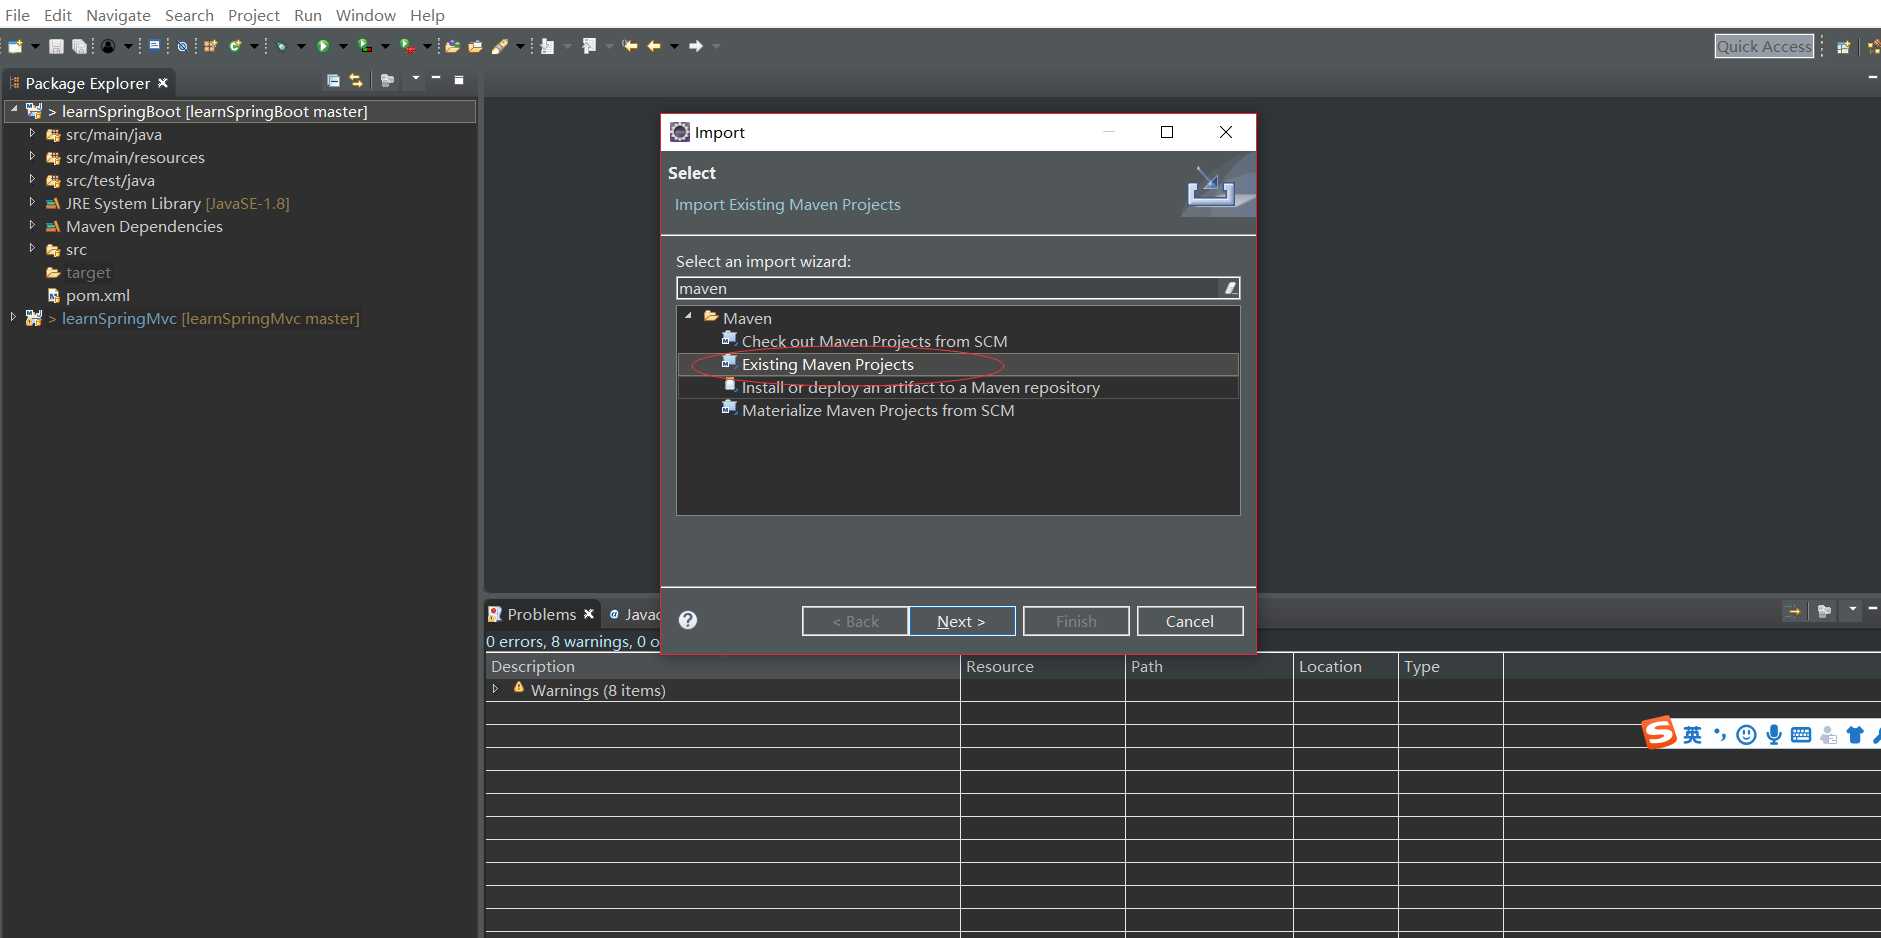Clear the import wizard filter text icon
Image resolution: width=1881 pixels, height=938 pixels.
pyautogui.click(x=1231, y=288)
